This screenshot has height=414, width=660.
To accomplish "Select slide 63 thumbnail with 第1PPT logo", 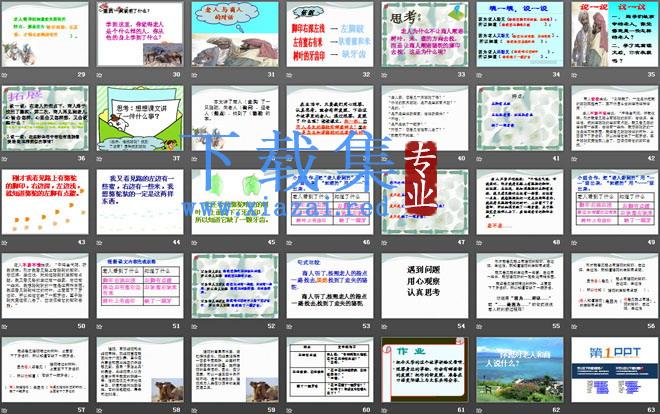I will (615, 369).
